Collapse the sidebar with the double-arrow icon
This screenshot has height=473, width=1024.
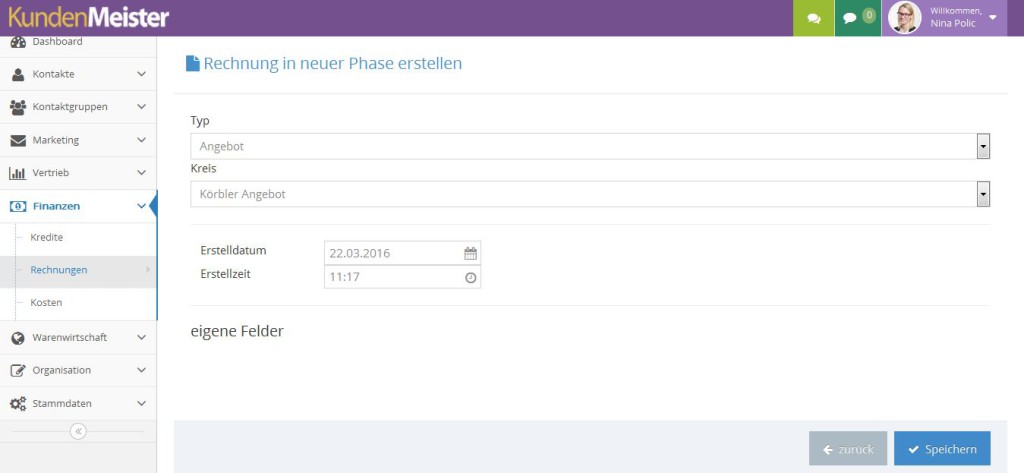click(78, 431)
